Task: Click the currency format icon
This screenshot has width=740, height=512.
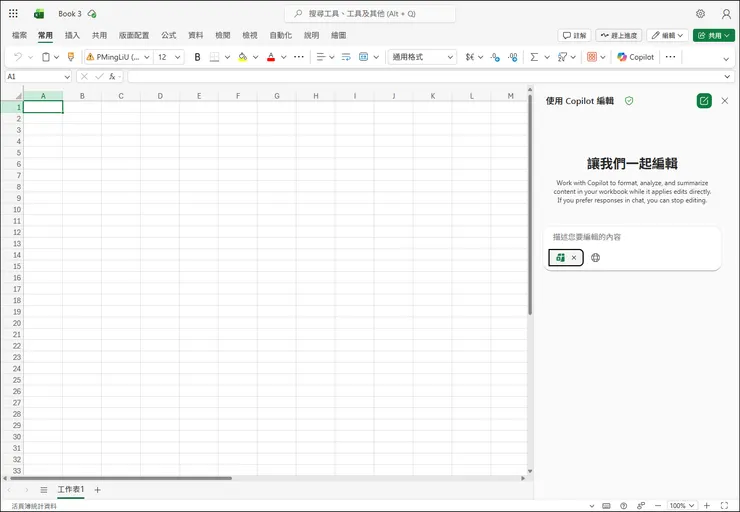Action: point(470,57)
